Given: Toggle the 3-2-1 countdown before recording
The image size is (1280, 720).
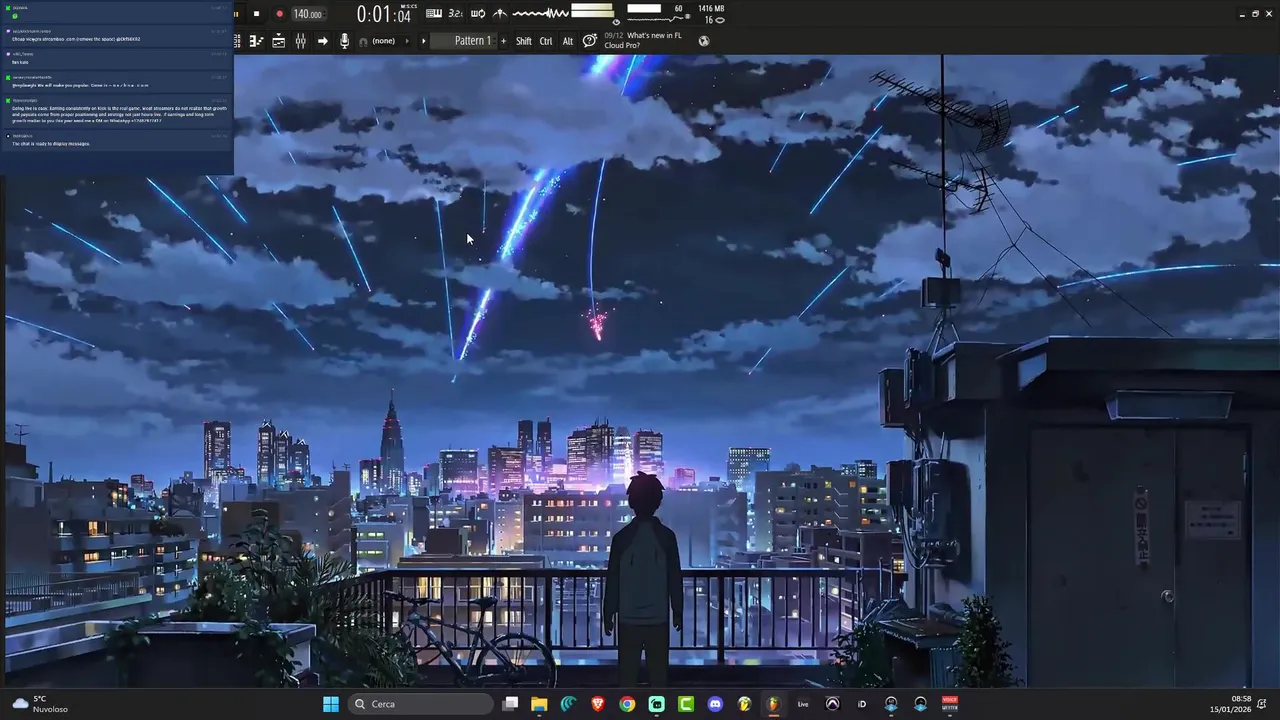Looking at the screenshot, I should (x=455, y=13).
